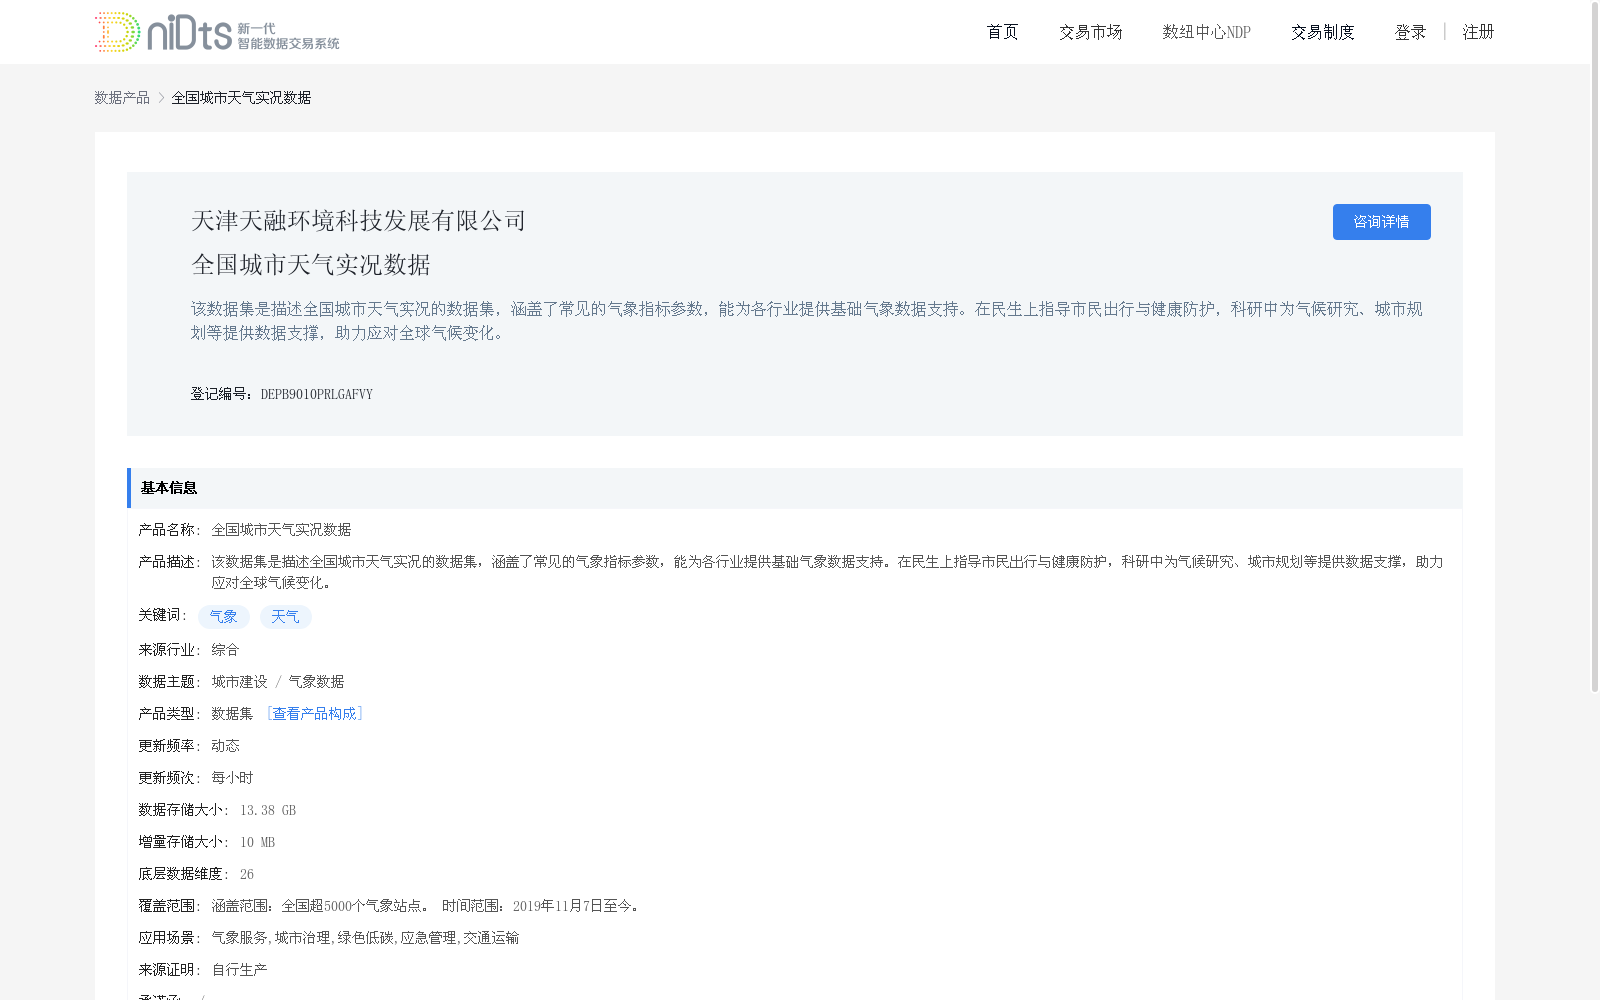
Task: Click the niDts logo
Action: click(x=217, y=32)
